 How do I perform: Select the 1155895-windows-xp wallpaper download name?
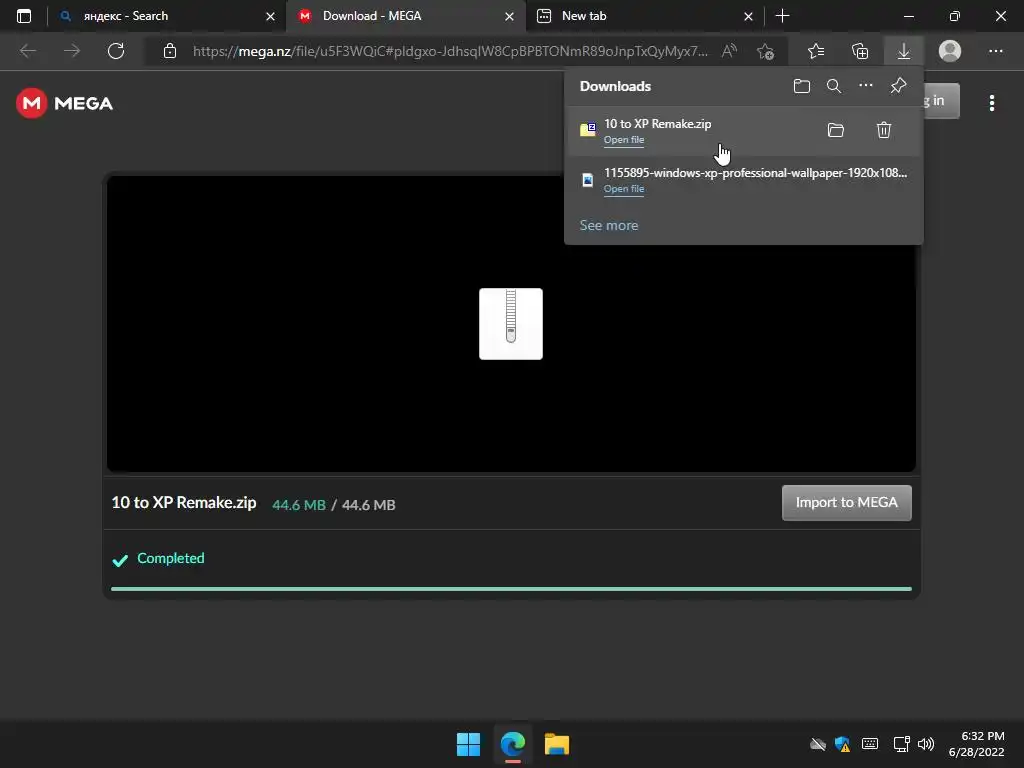click(756, 173)
